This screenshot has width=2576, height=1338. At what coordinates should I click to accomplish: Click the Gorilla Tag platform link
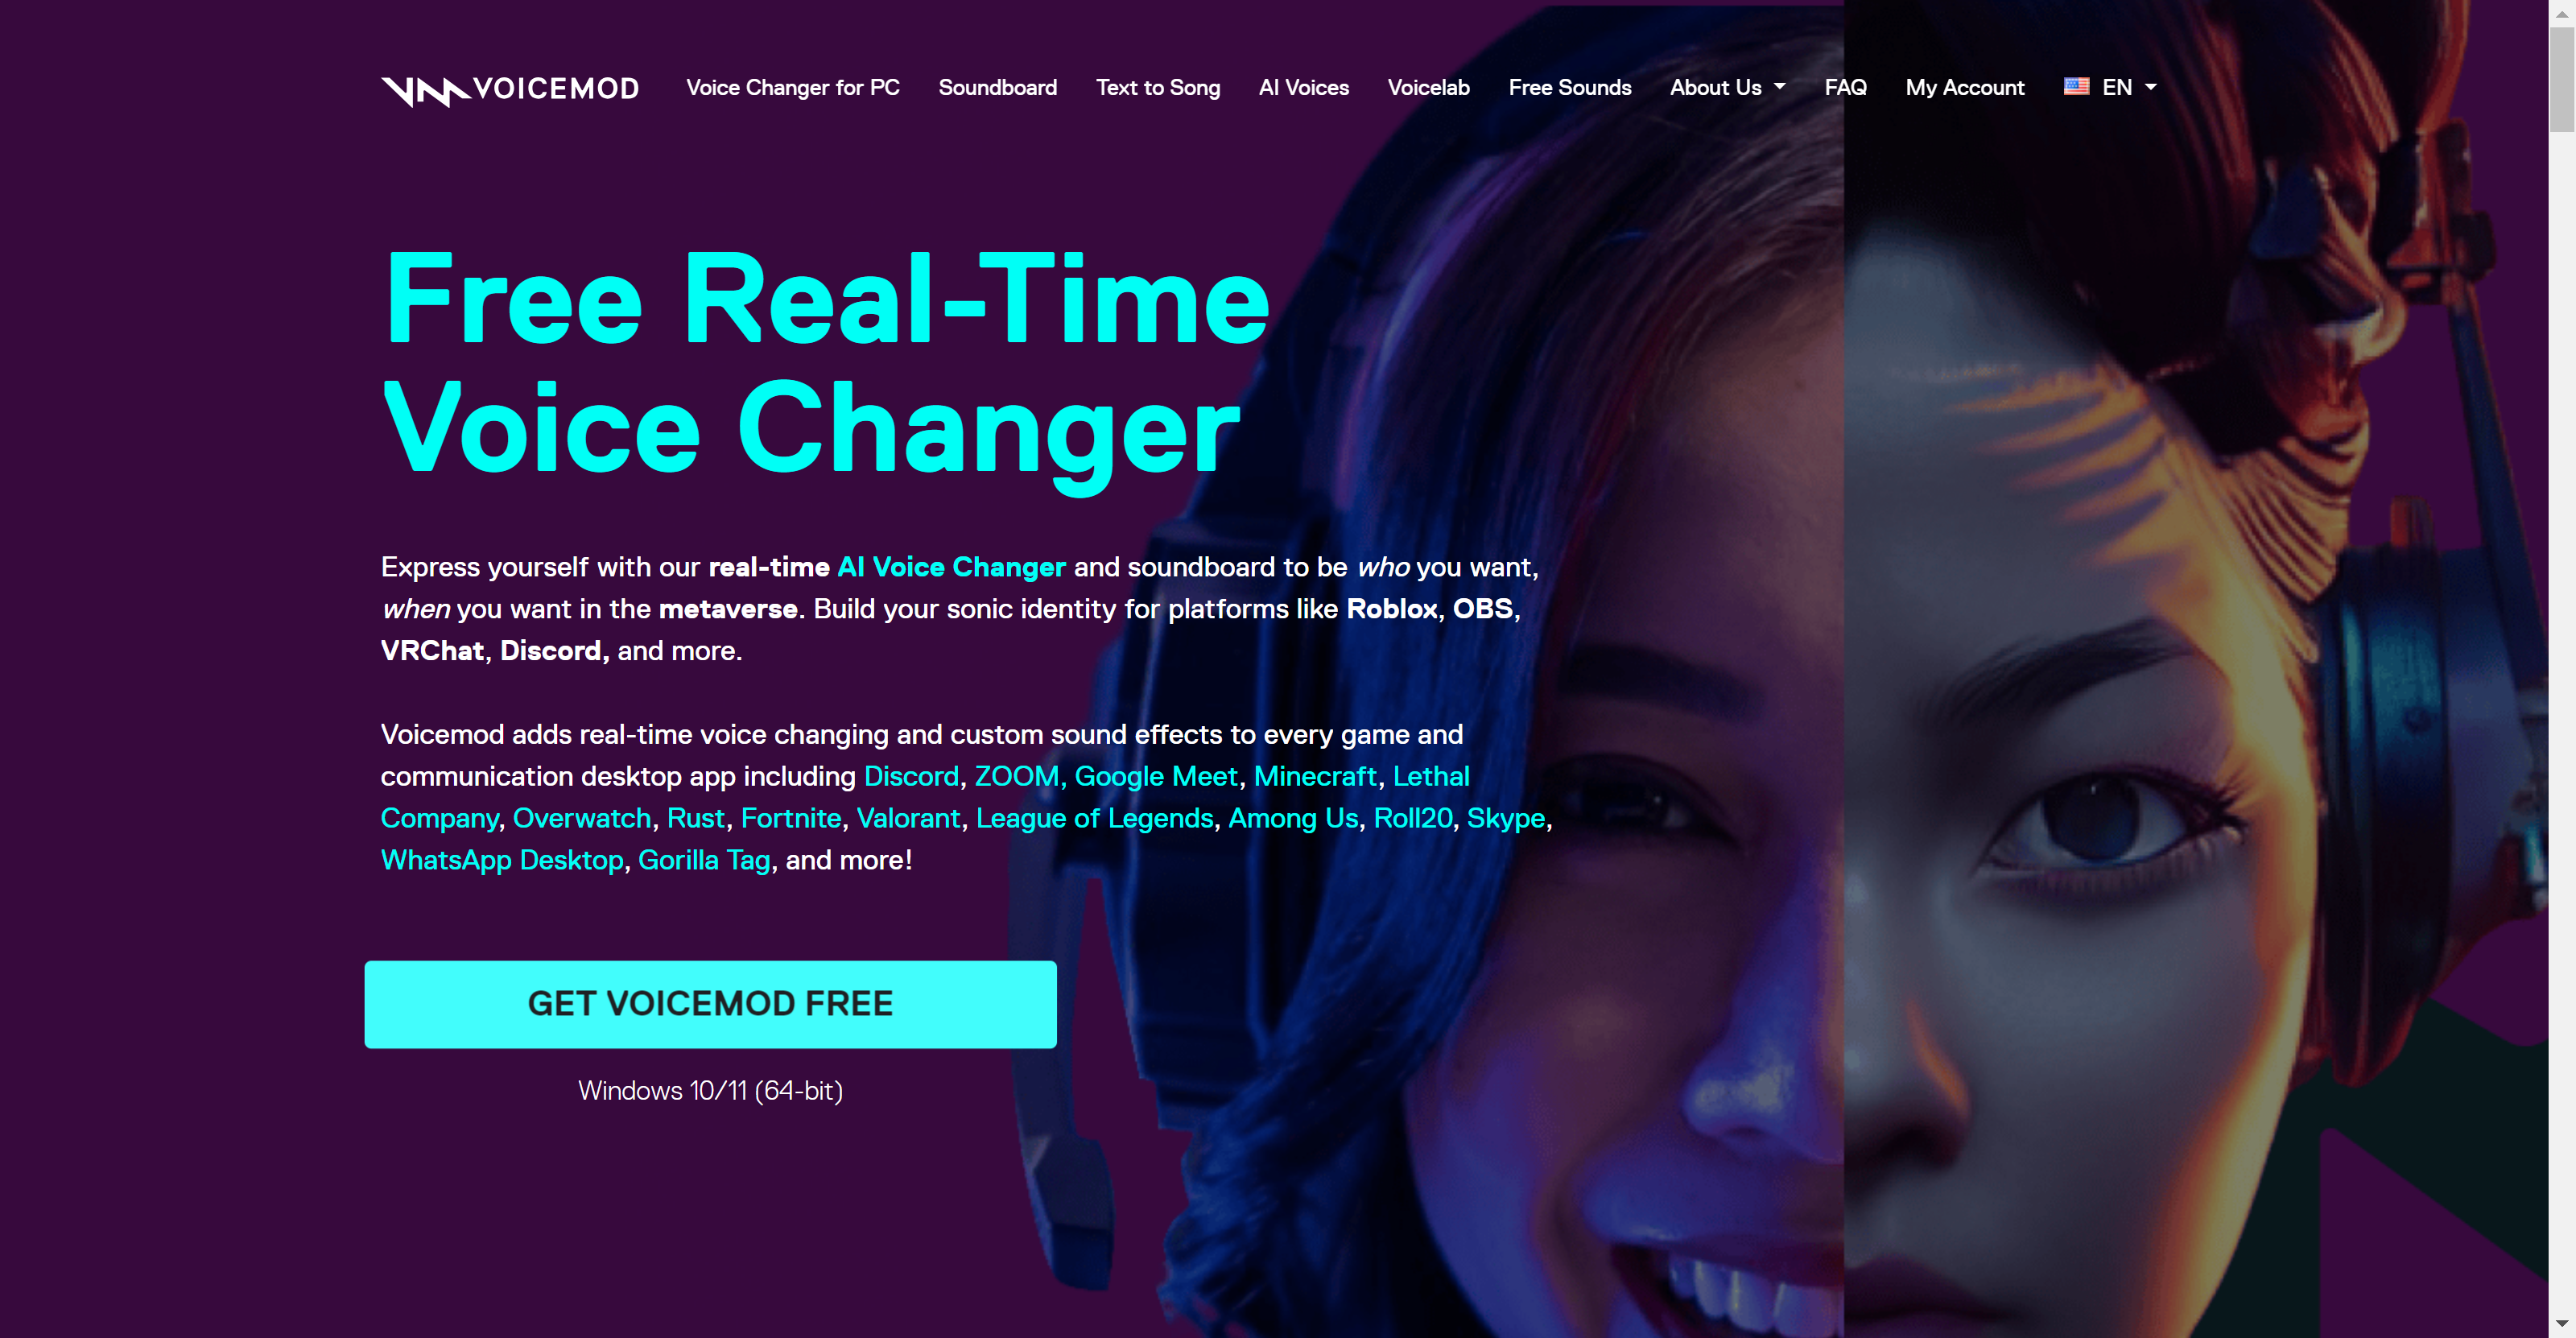pyautogui.click(x=704, y=859)
